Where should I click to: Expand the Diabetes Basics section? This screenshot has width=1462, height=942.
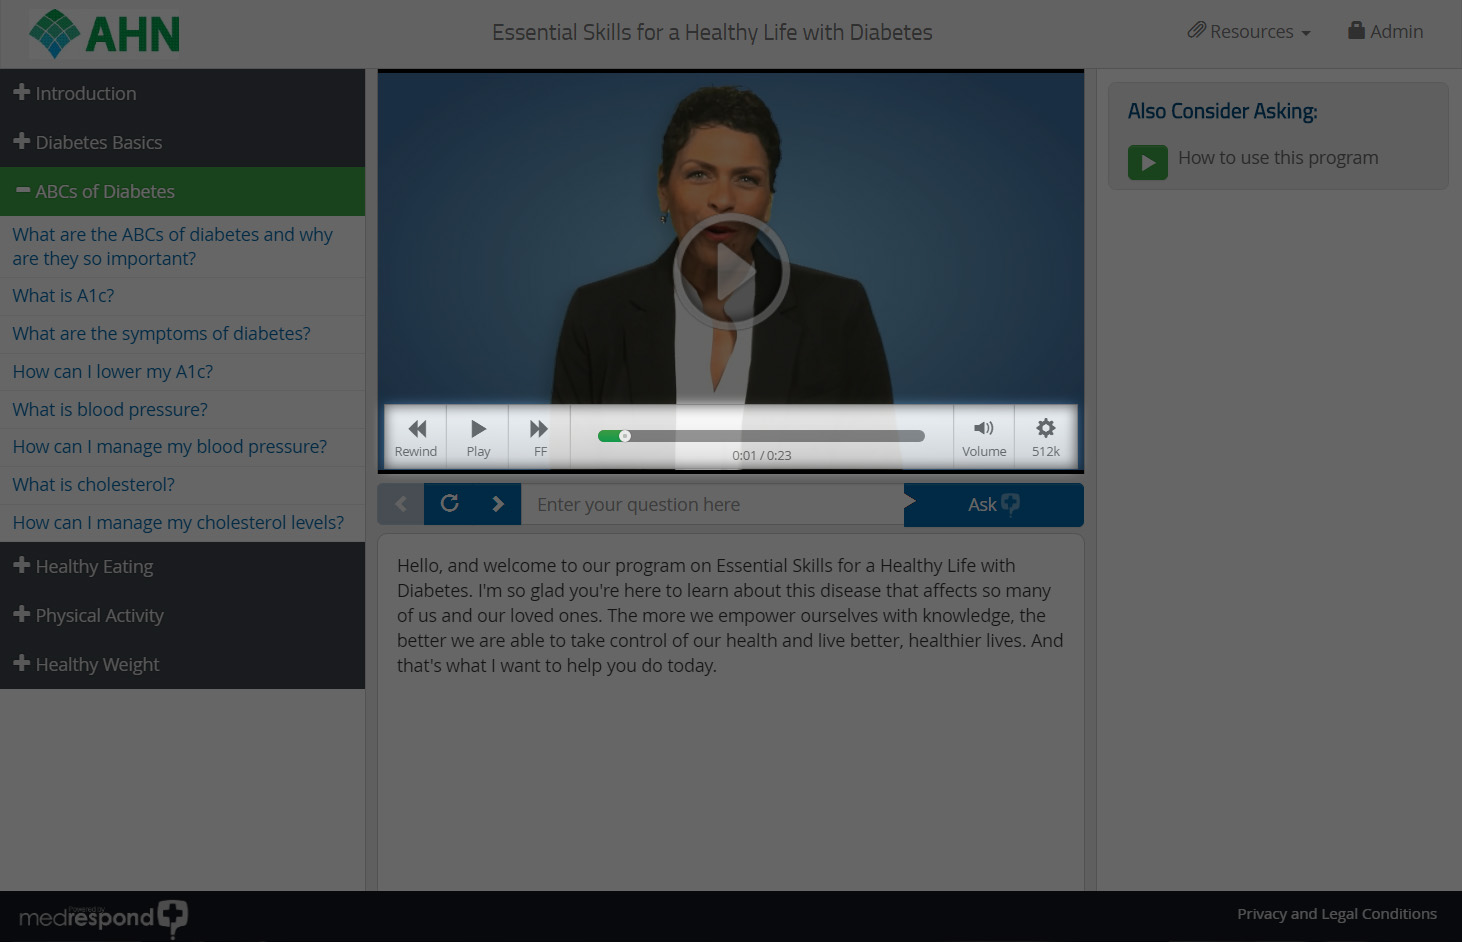coord(98,142)
